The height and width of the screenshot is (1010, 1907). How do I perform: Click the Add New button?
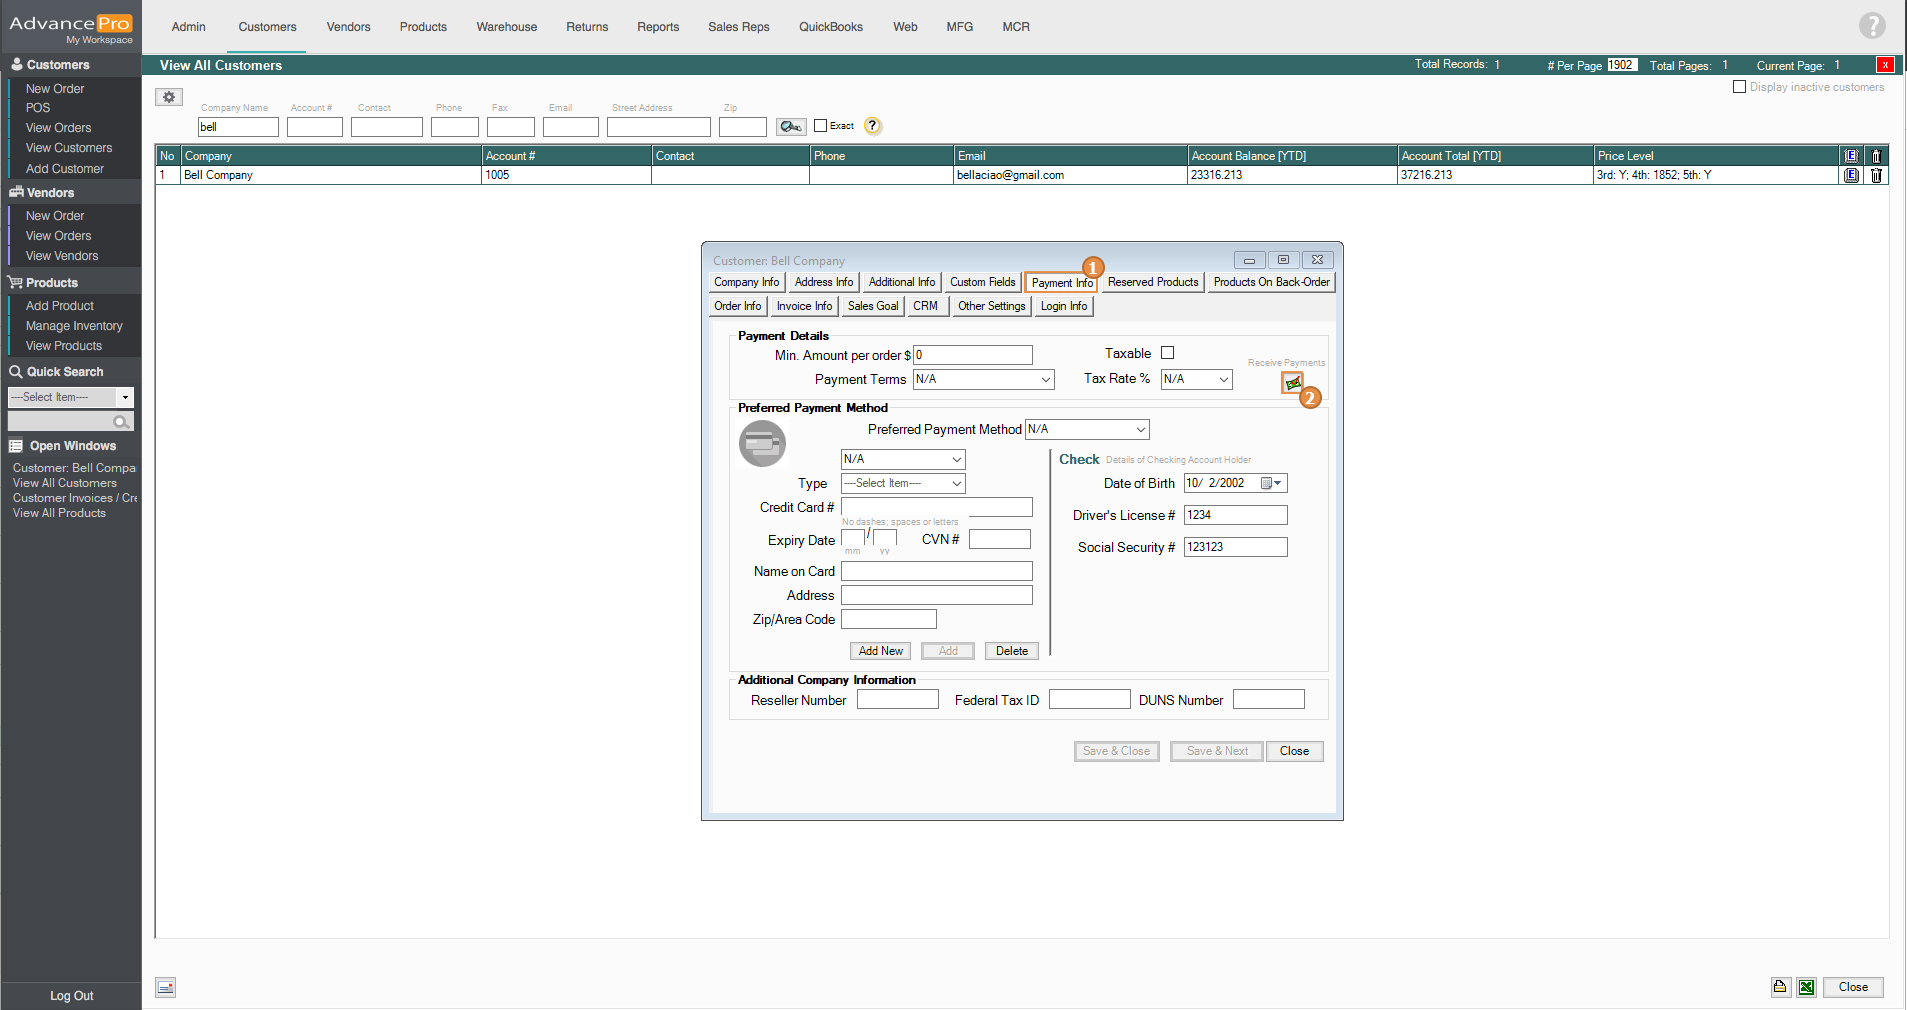[880, 651]
